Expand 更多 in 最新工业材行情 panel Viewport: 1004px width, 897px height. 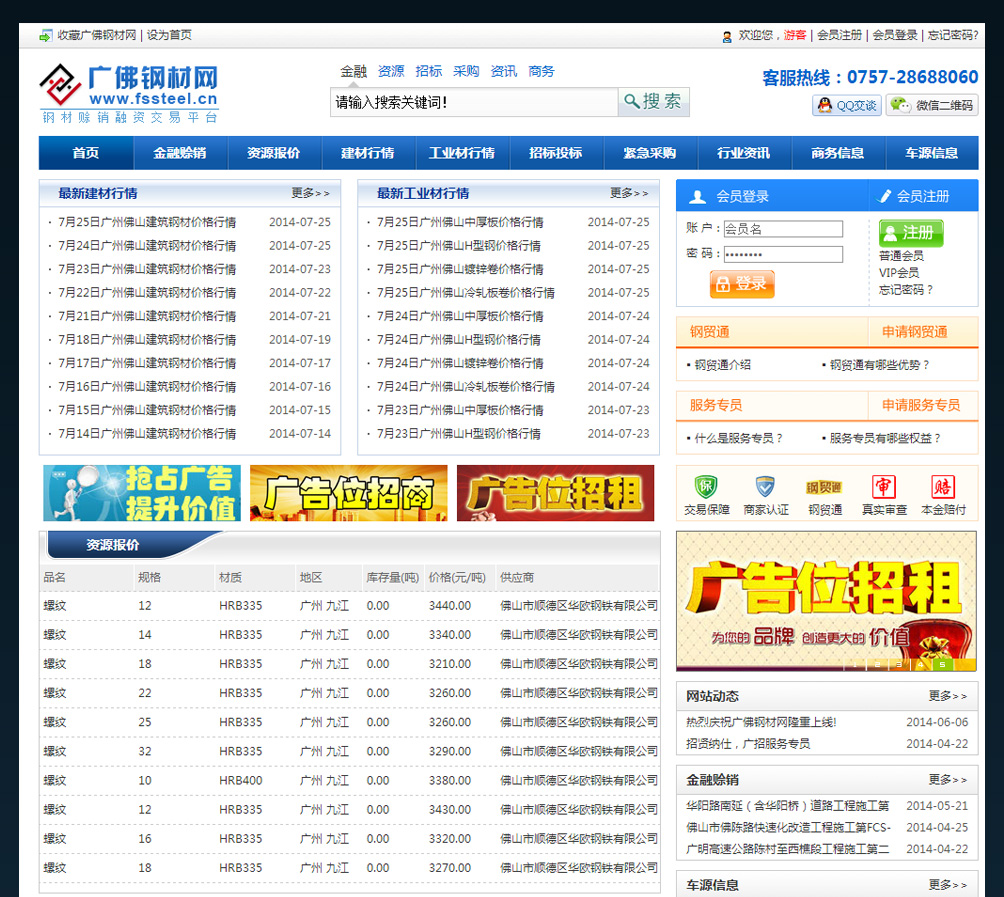tap(629, 193)
